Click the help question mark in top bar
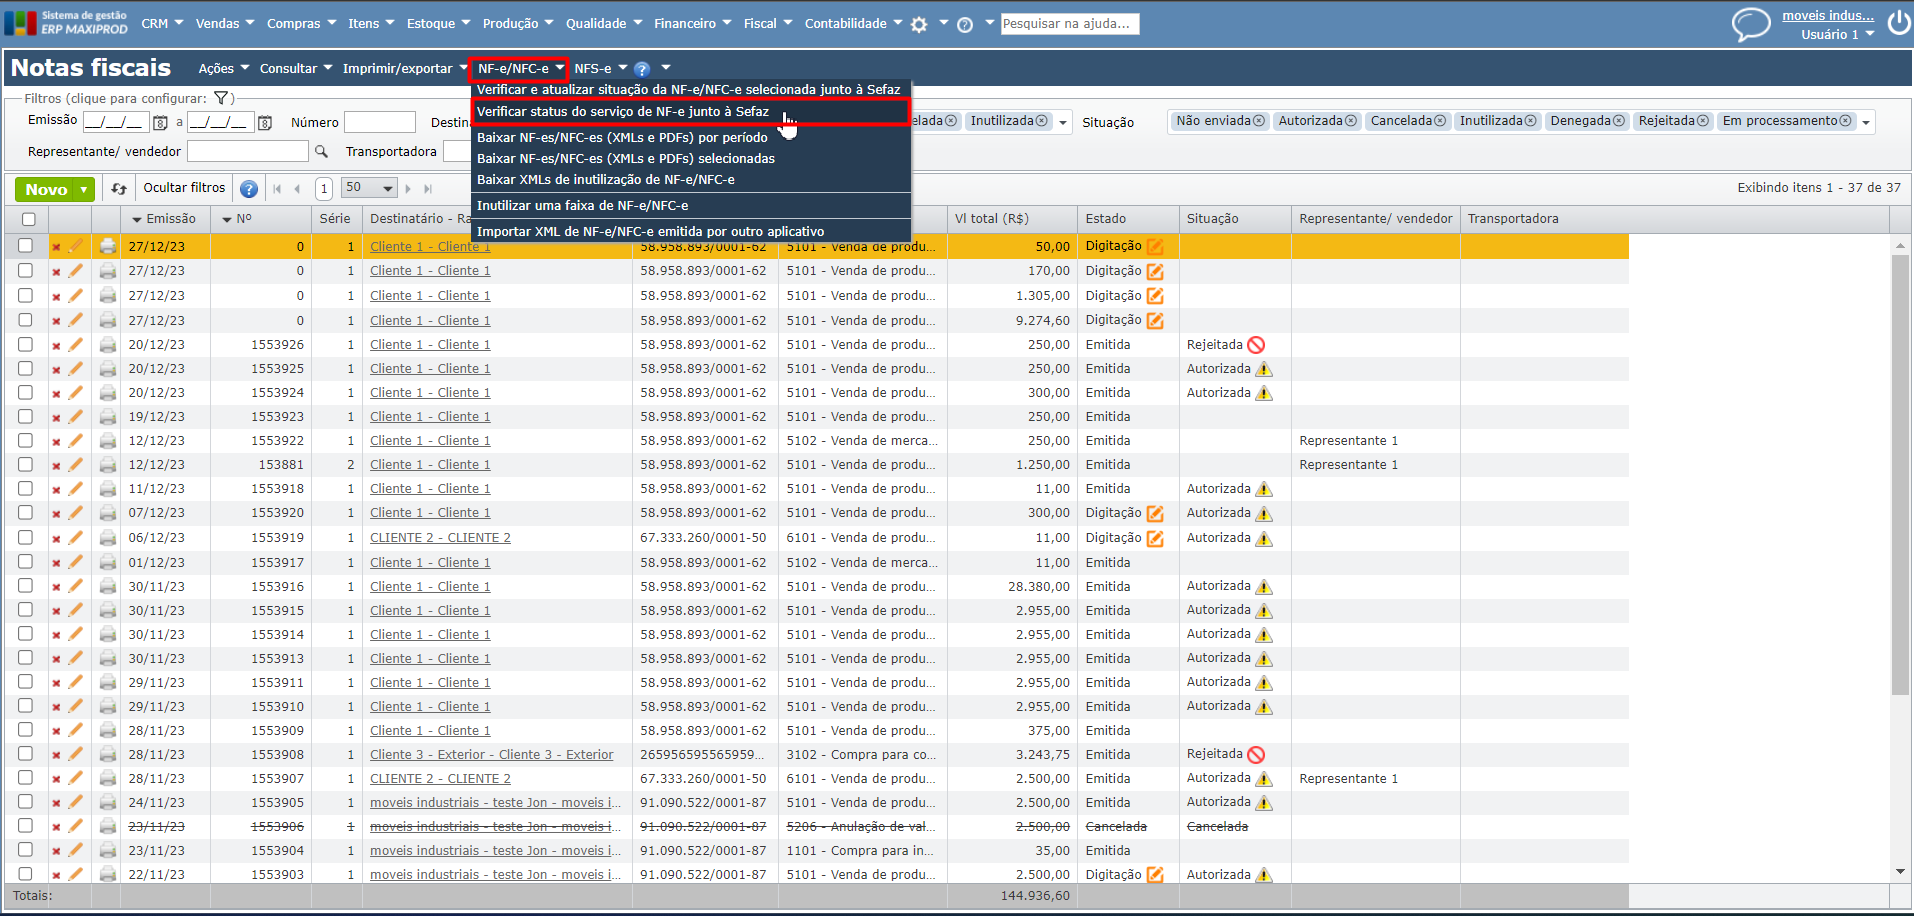The height and width of the screenshot is (916, 1914). 965,25
